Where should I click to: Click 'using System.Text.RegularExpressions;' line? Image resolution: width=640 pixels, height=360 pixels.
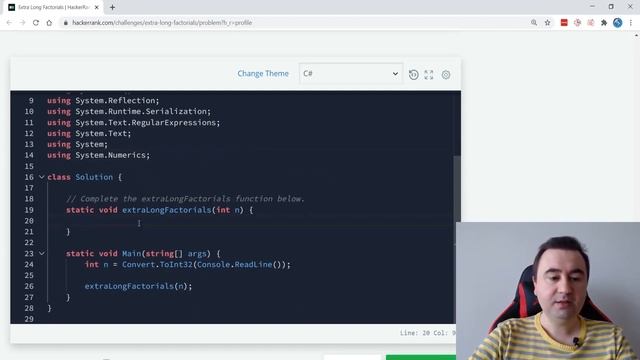pyautogui.click(x=133, y=122)
